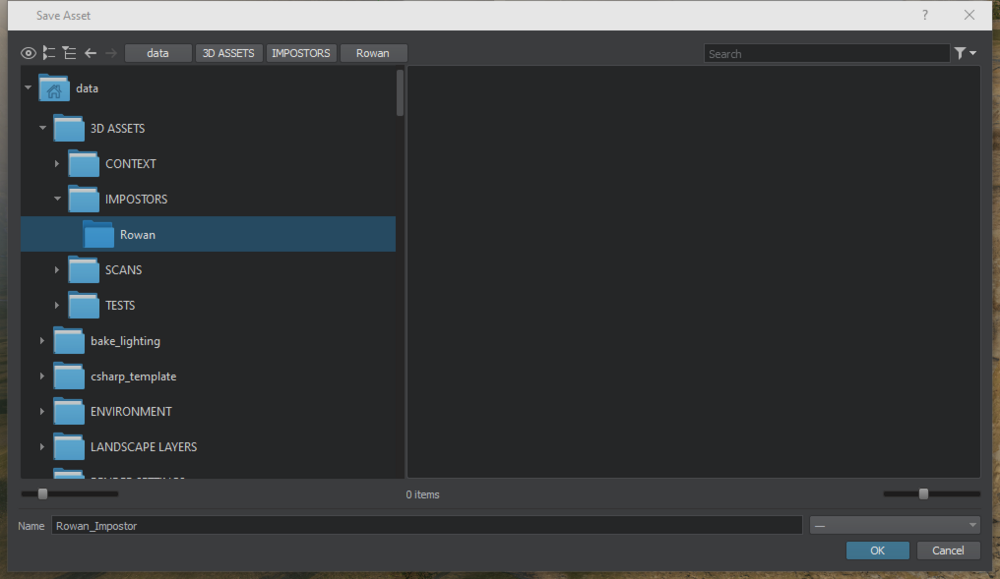Image resolution: width=1000 pixels, height=579 pixels.
Task: Click the collapse hierarchy tree icon
Action: [68, 53]
